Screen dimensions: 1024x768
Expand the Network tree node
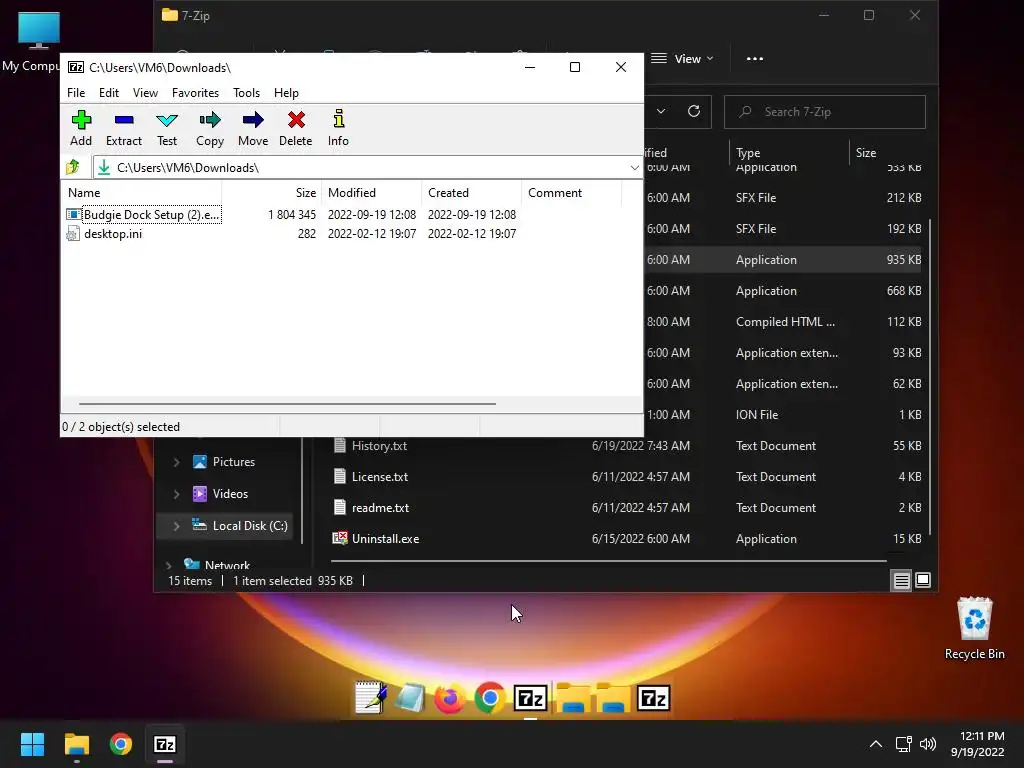[x=168, y=566]
